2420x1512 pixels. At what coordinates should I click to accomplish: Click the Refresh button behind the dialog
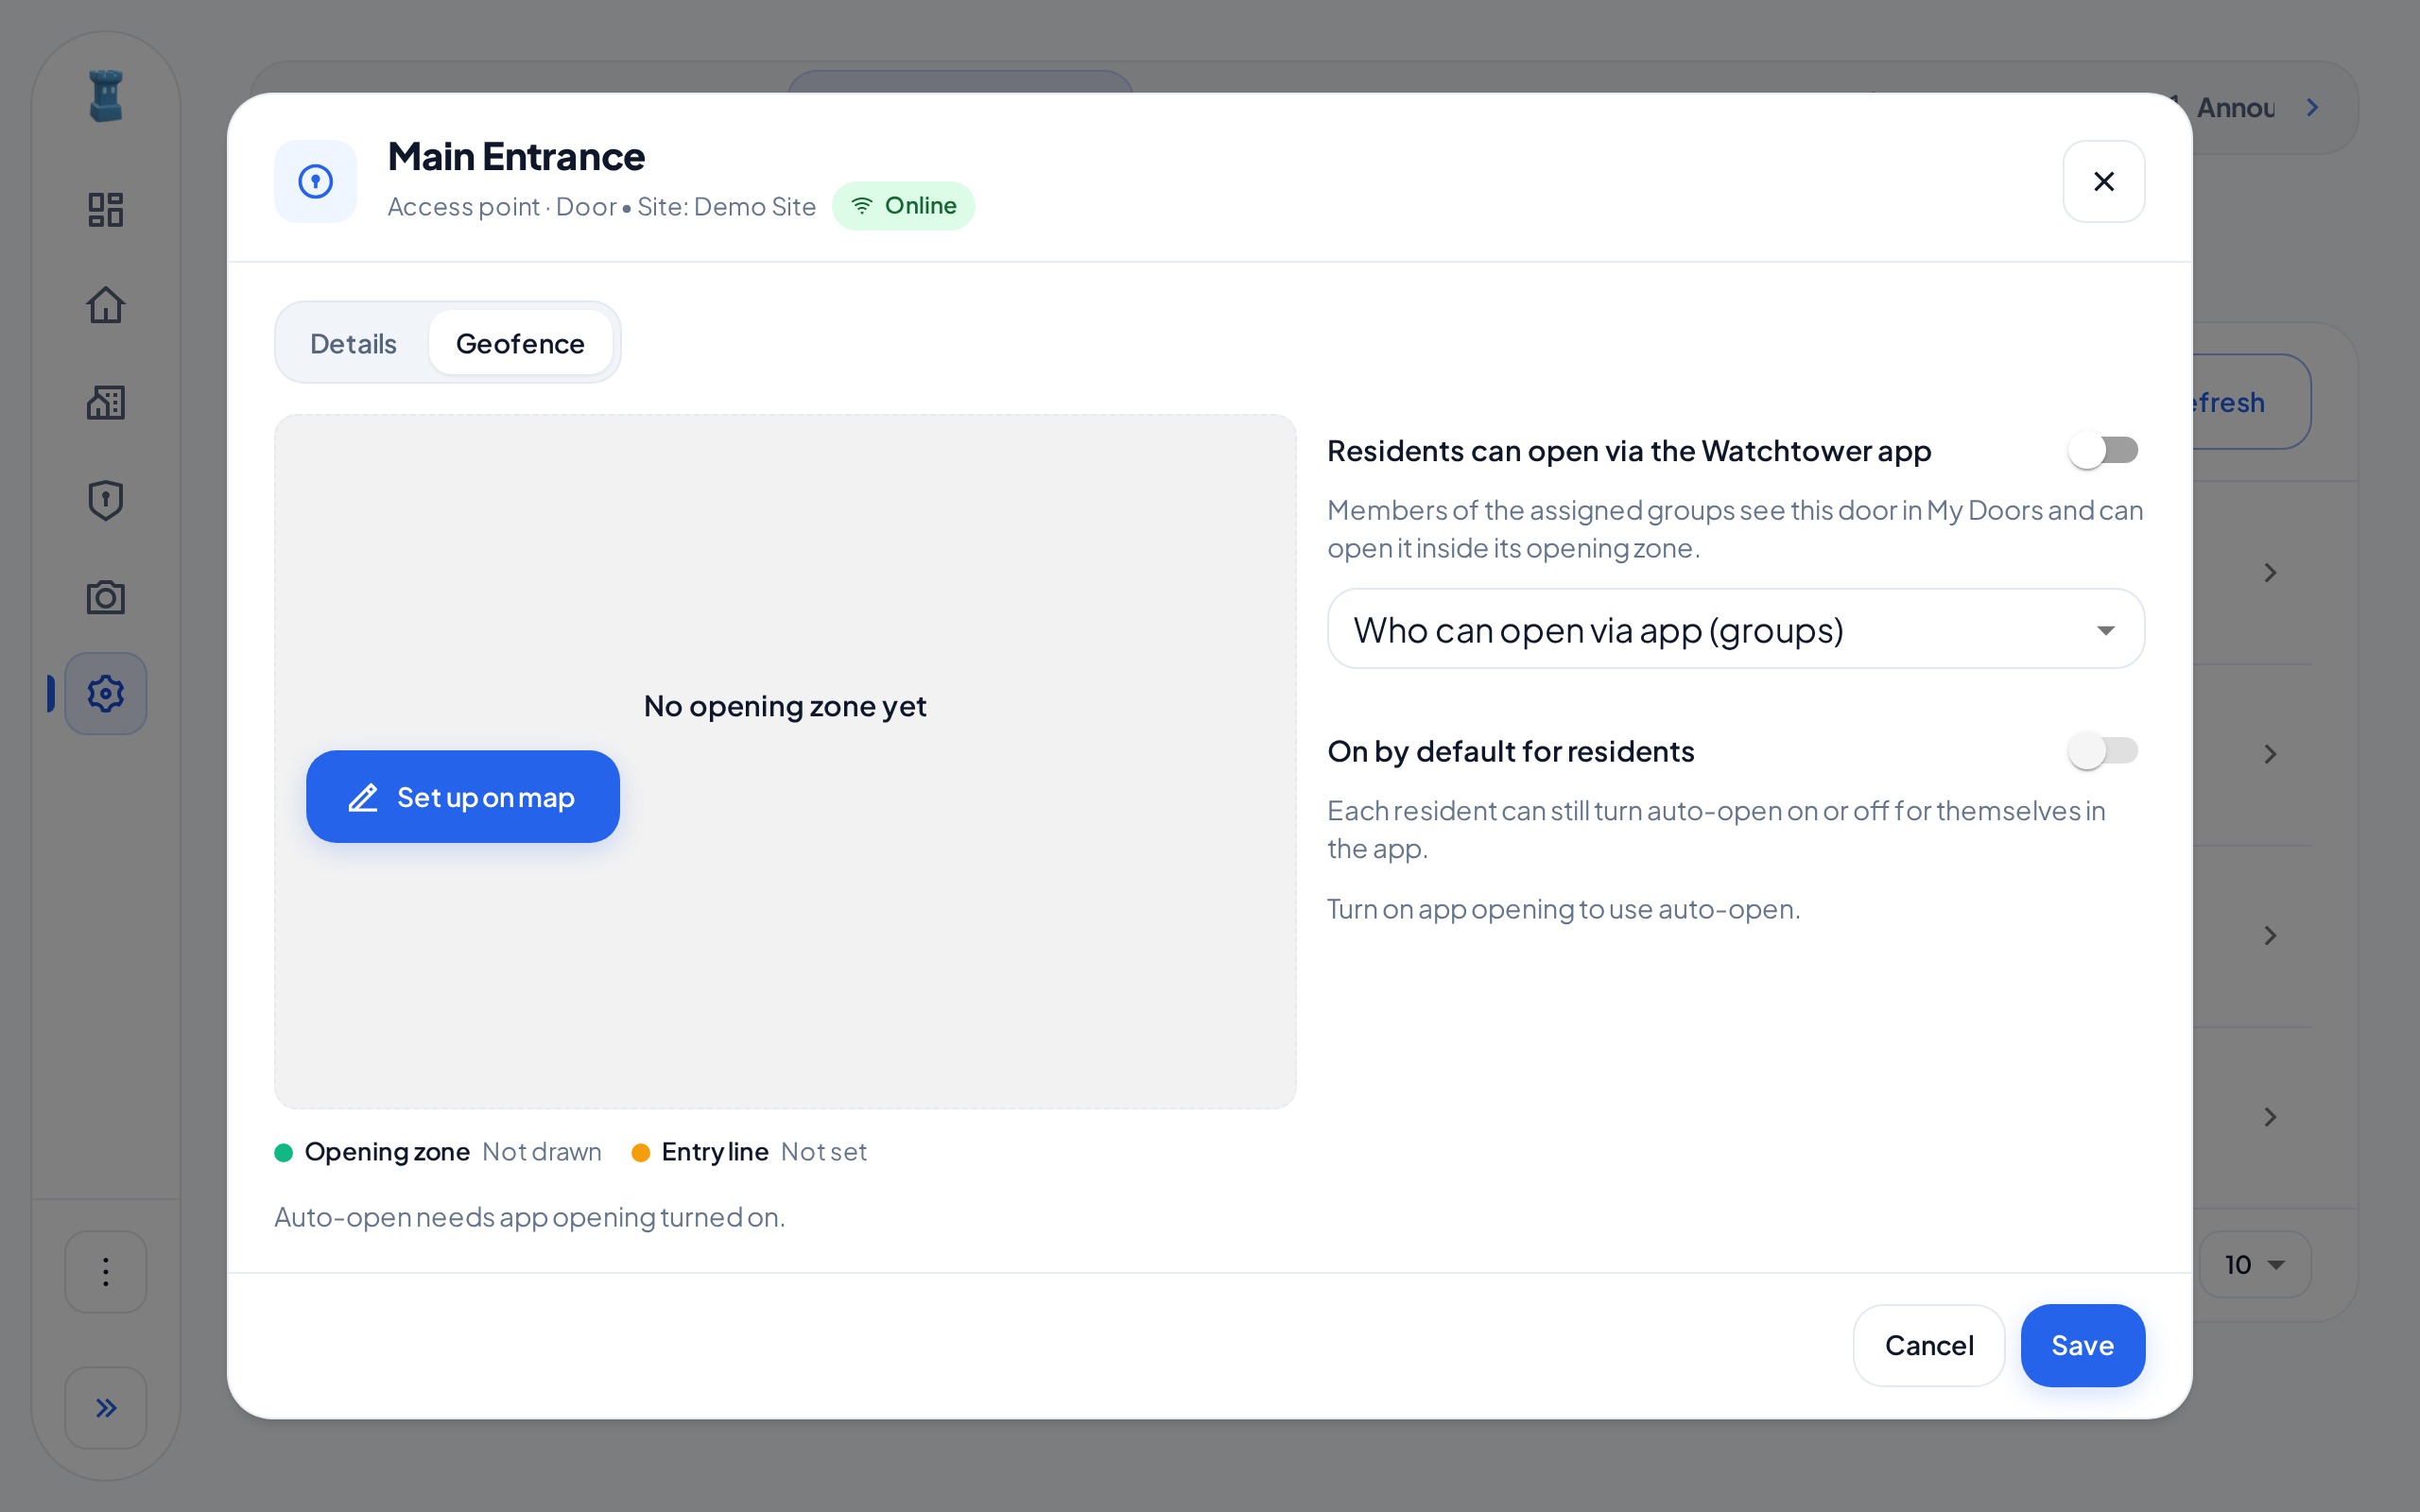coord(2250,402)
